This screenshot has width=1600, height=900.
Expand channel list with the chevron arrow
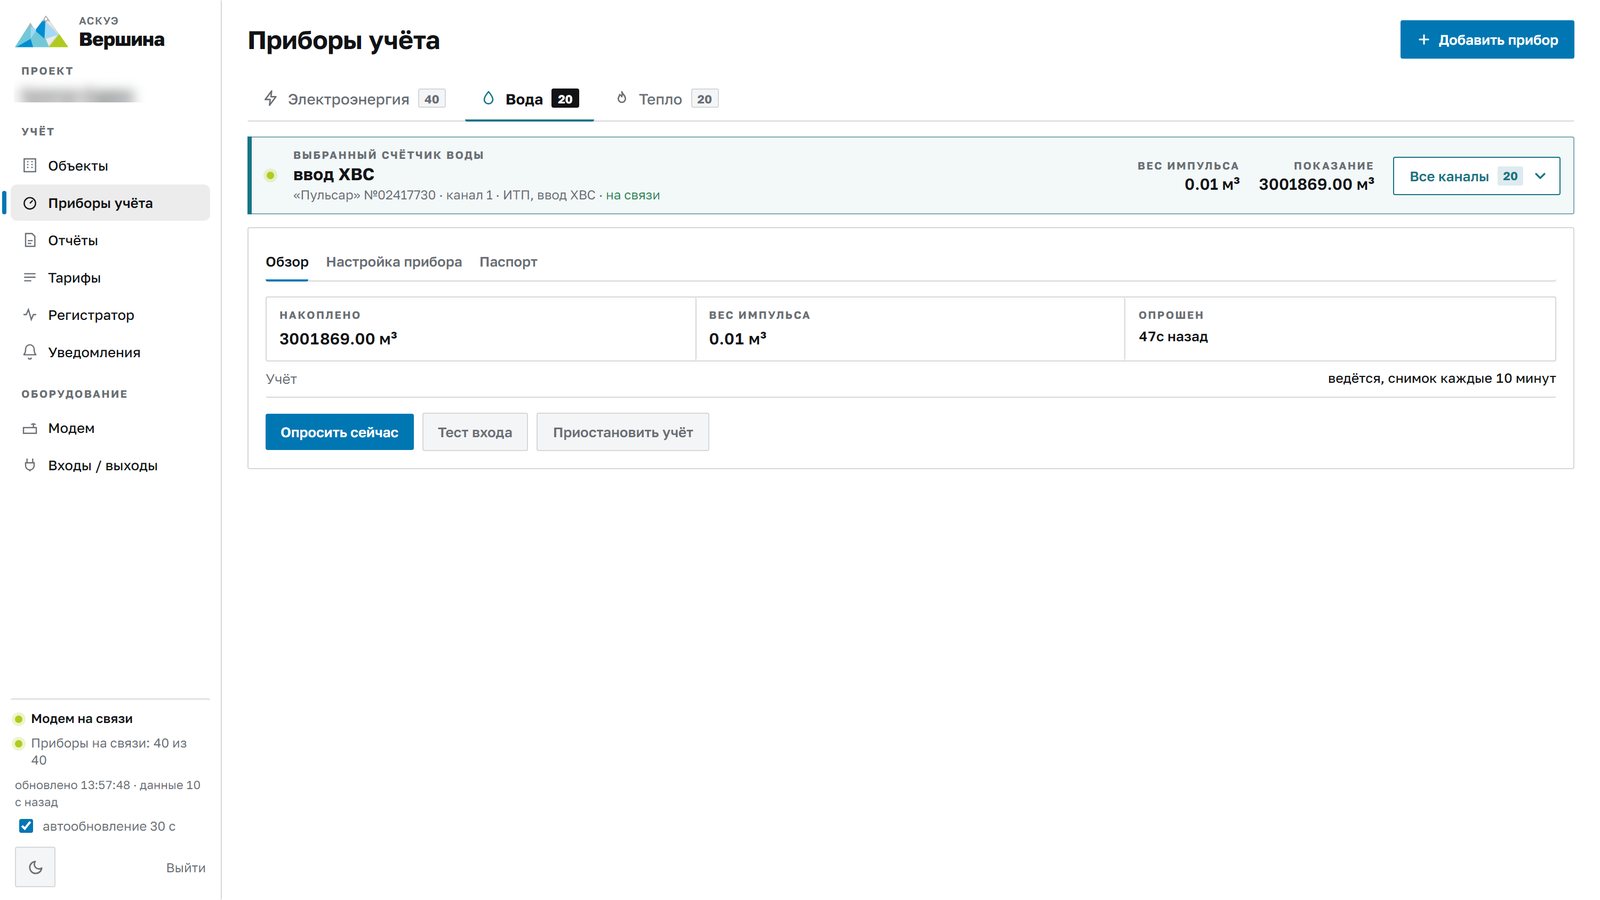click(x=1540, y=176)
